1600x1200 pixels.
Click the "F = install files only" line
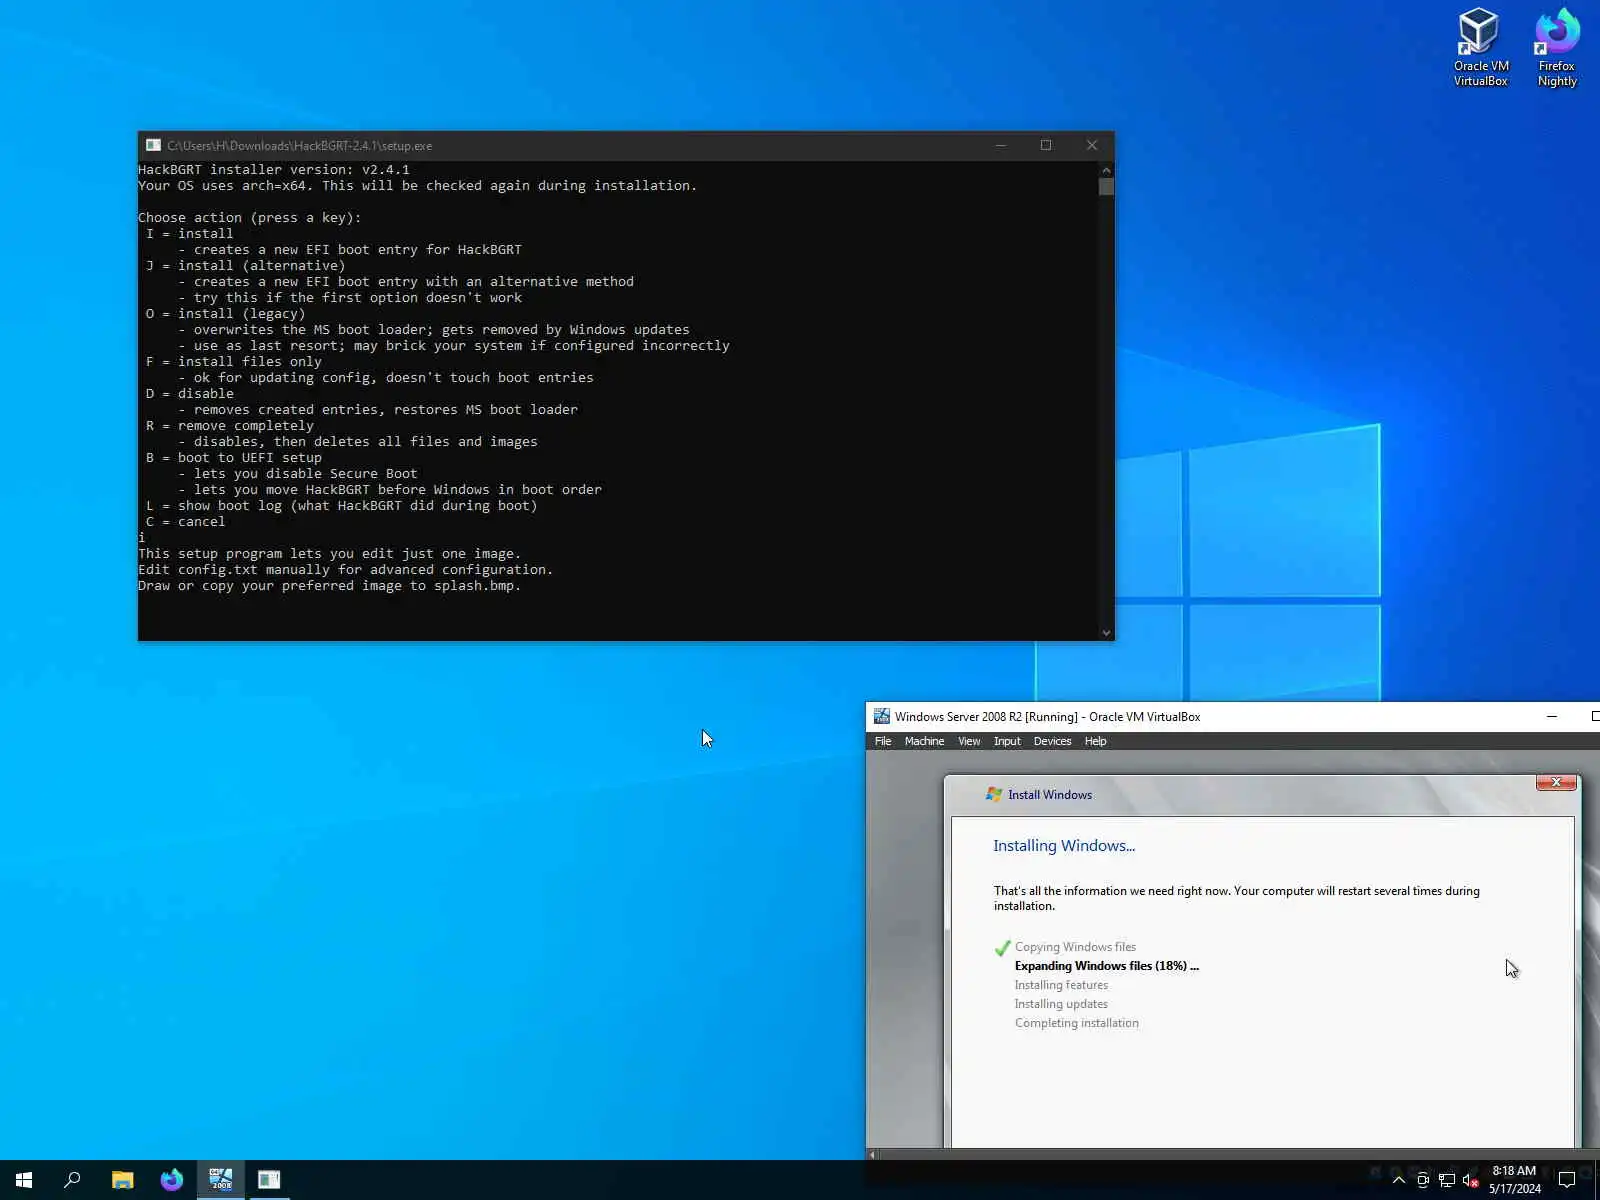(x=234, y=362)
